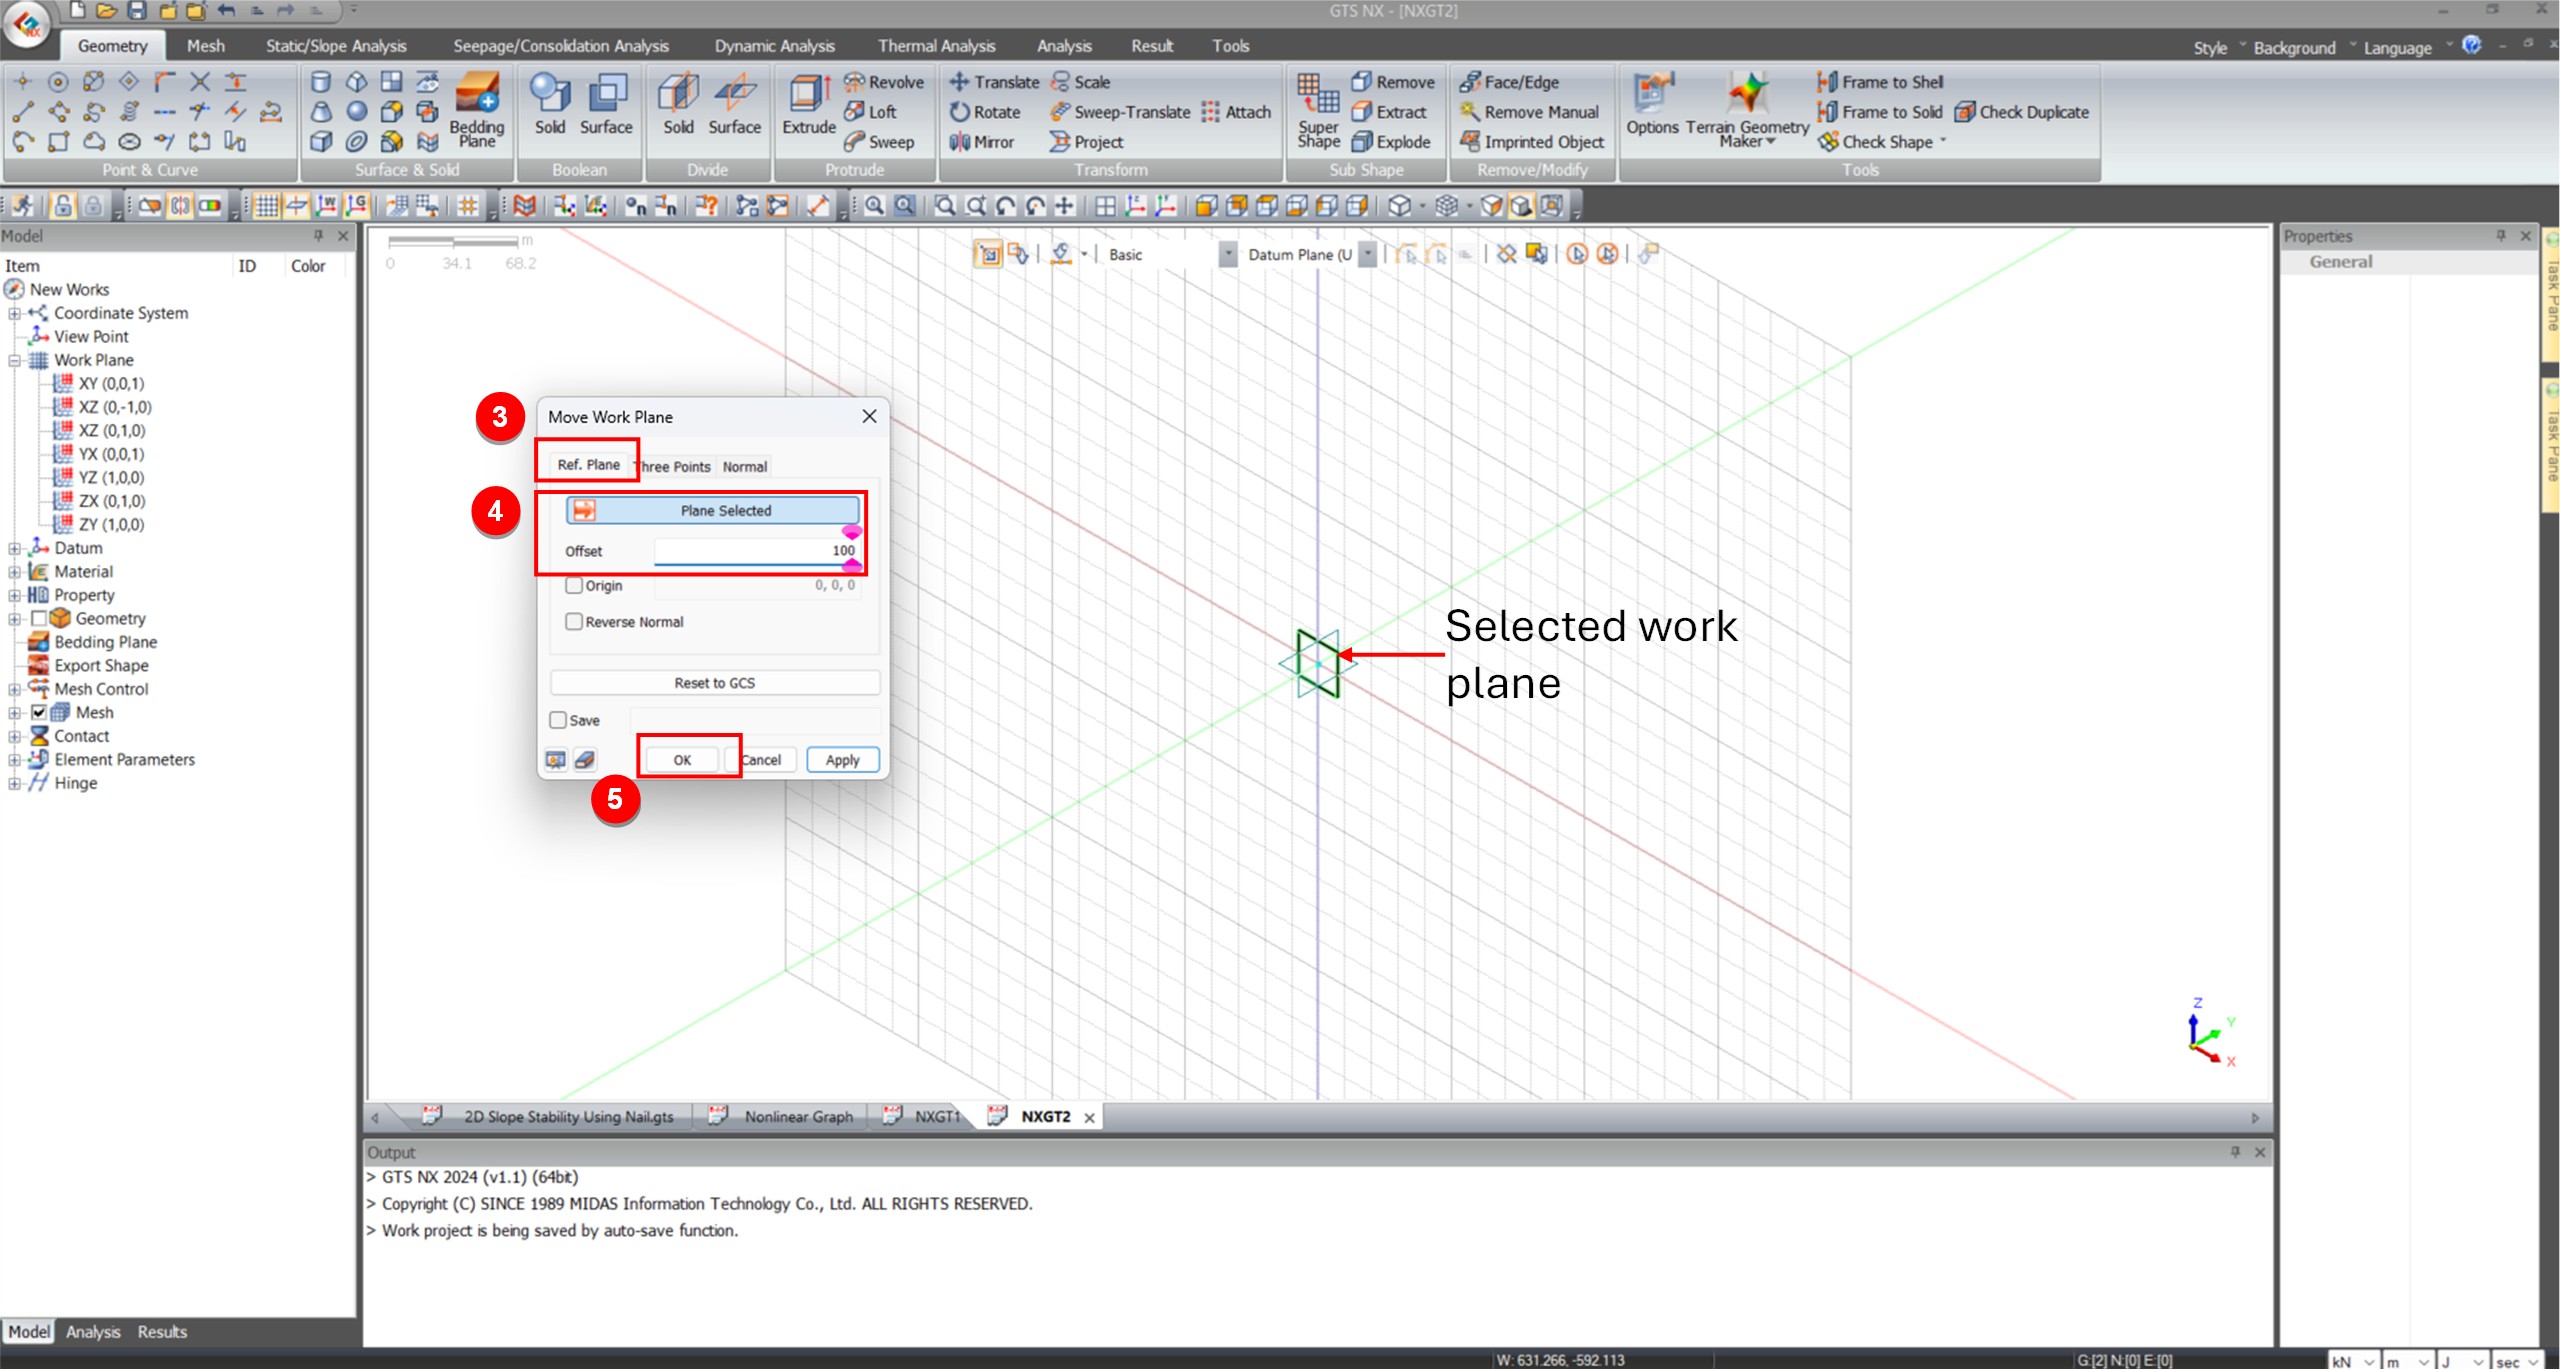Select the XY (0,0,1) work plane
2560x1370 pixels.
click(x=111, y=384)
